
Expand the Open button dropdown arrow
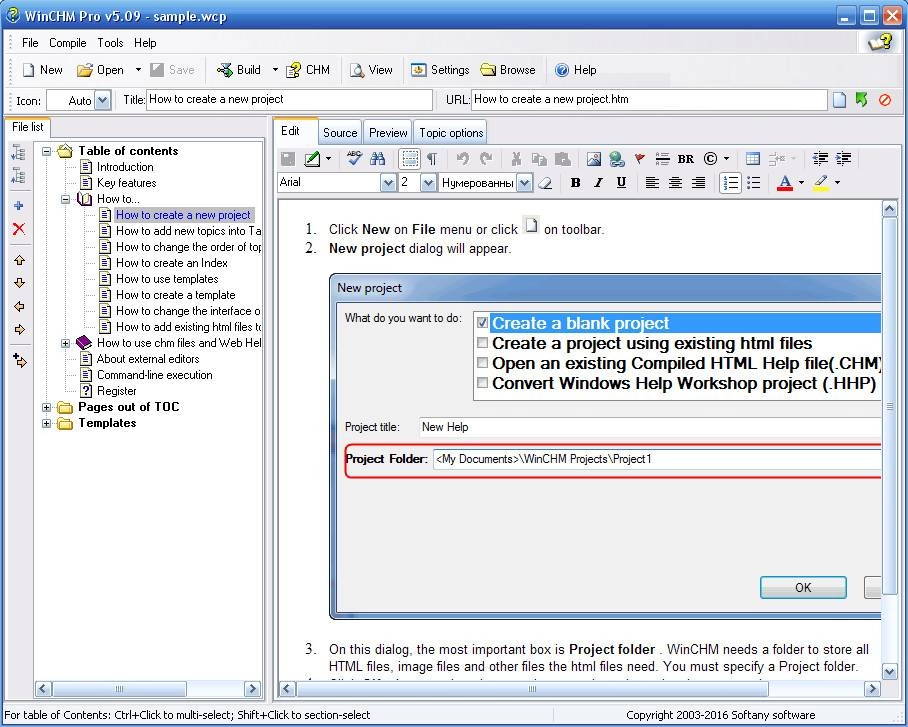(x=138, y=70)
